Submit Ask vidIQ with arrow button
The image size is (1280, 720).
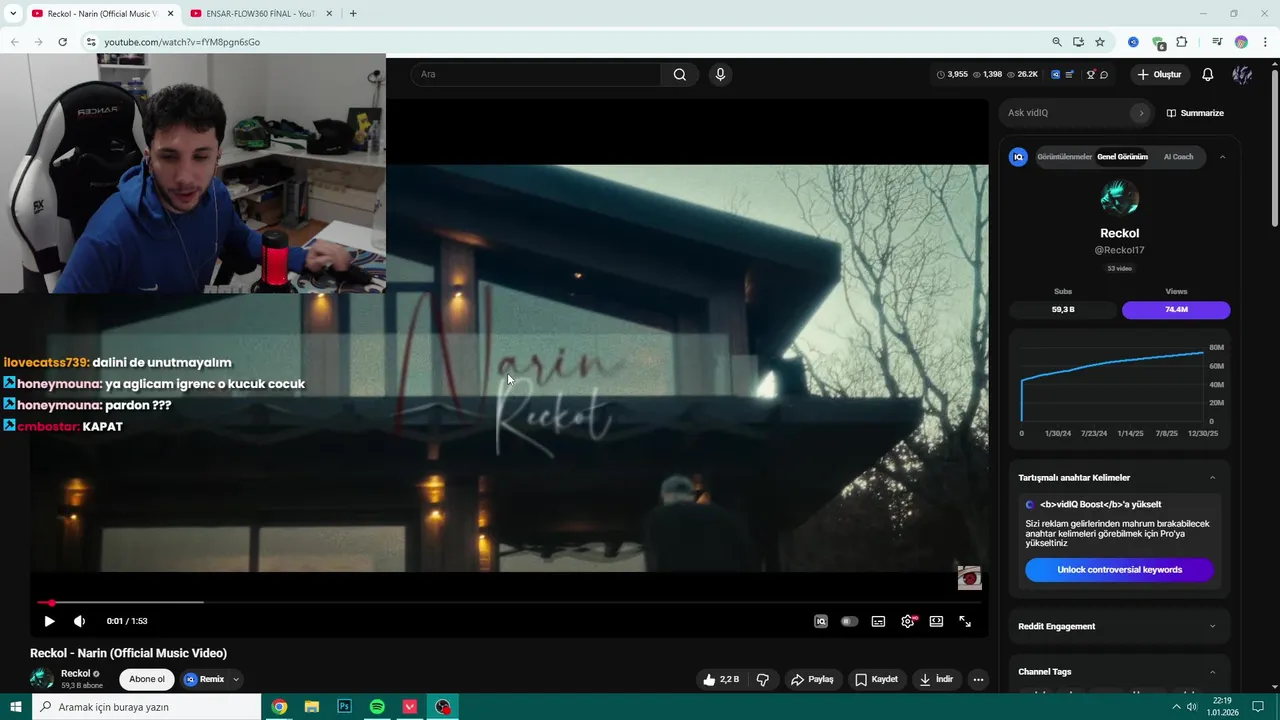[x=1141, y=113]
